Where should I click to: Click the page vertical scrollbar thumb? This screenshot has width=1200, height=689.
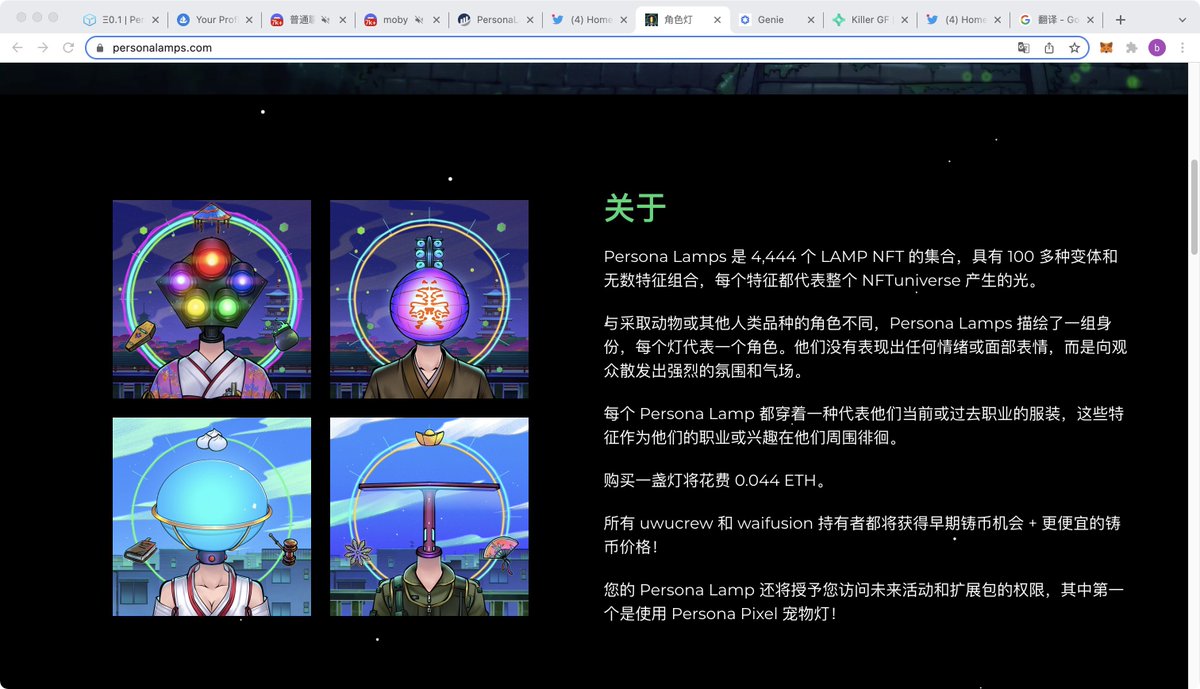(1194, 207)
